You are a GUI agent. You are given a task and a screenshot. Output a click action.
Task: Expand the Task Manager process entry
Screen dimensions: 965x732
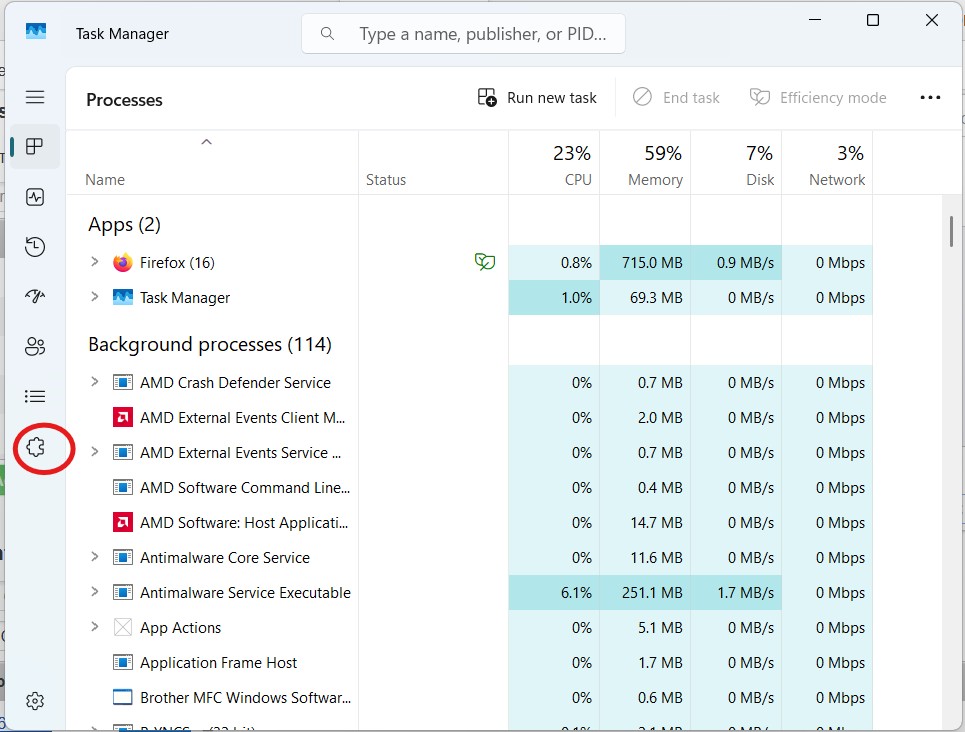point(95,297)
